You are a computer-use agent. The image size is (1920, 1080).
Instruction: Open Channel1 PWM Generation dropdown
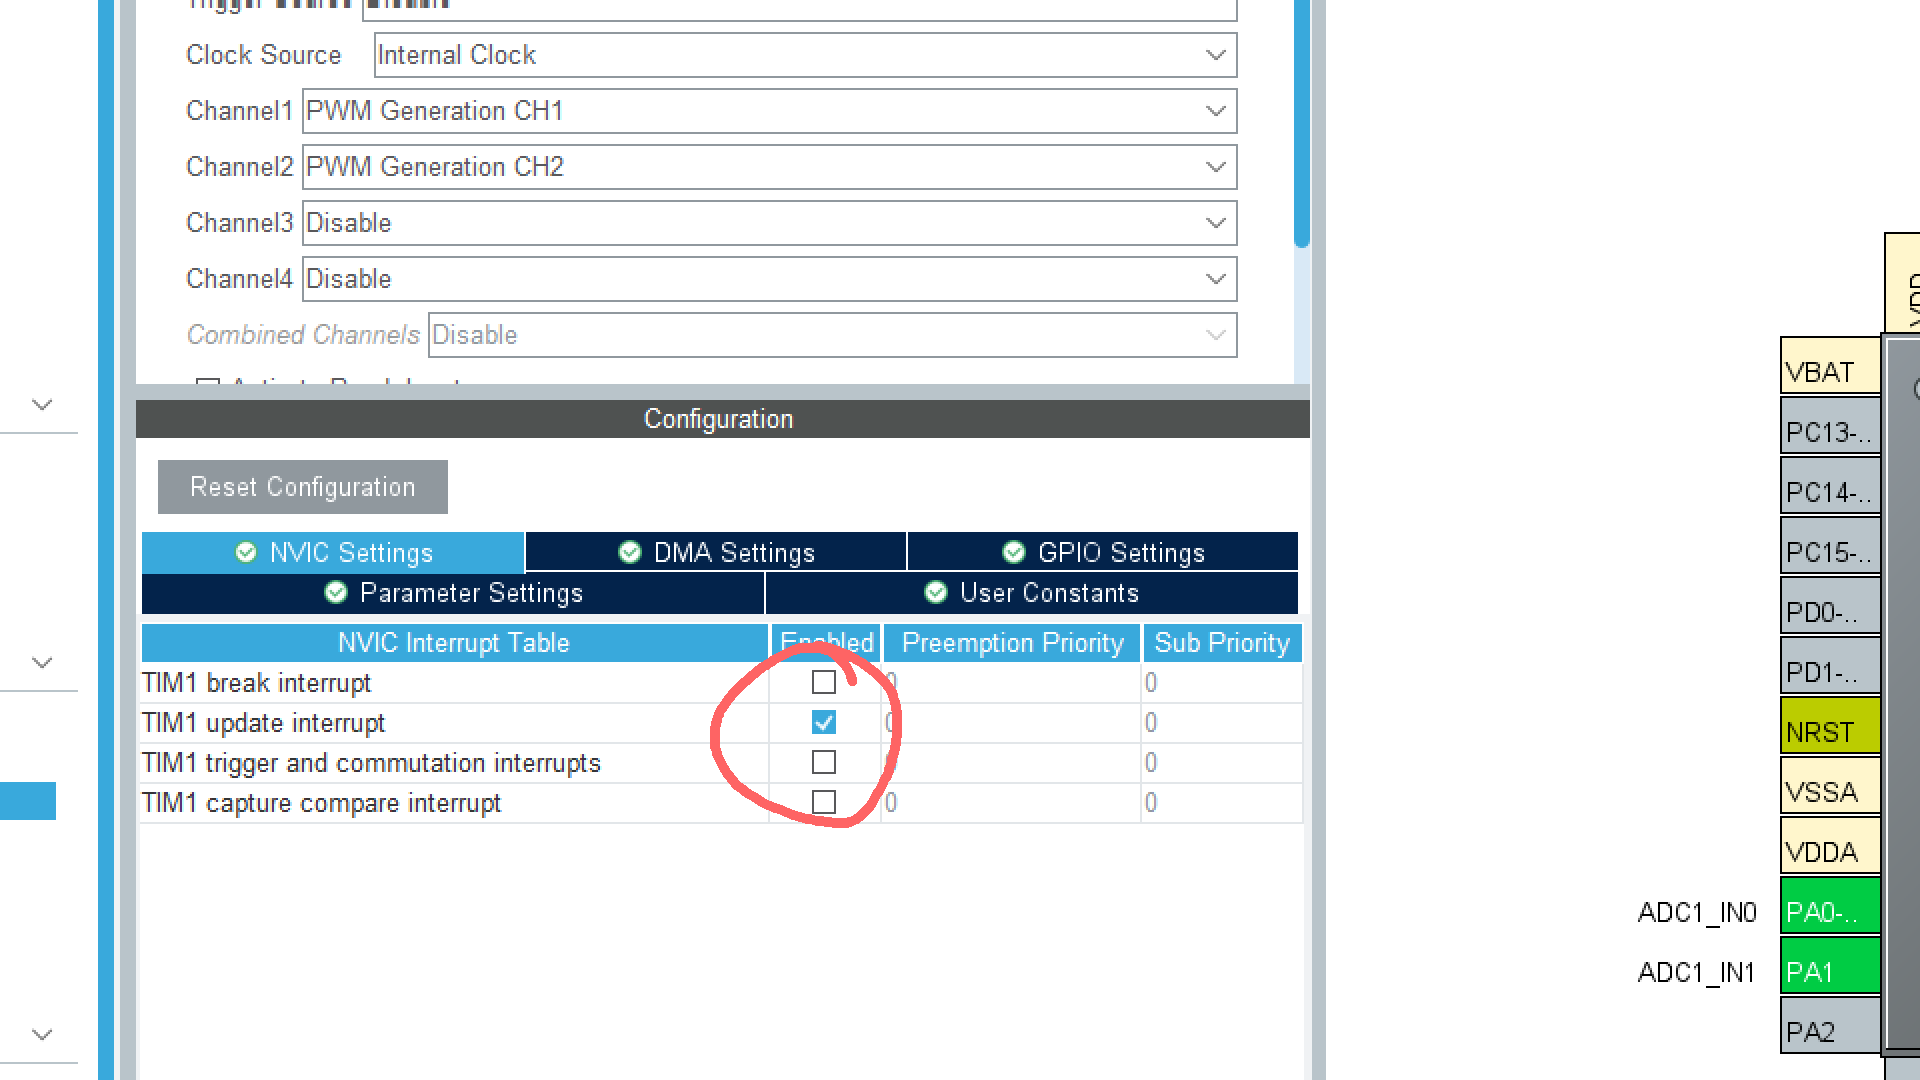769,111
